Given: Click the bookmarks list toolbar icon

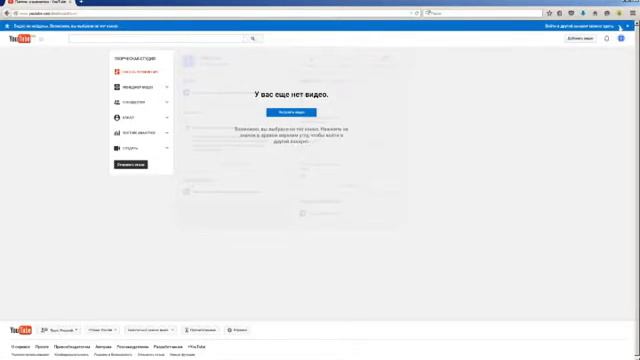Looking at the screenshot, I should click(x=560, y=13).
